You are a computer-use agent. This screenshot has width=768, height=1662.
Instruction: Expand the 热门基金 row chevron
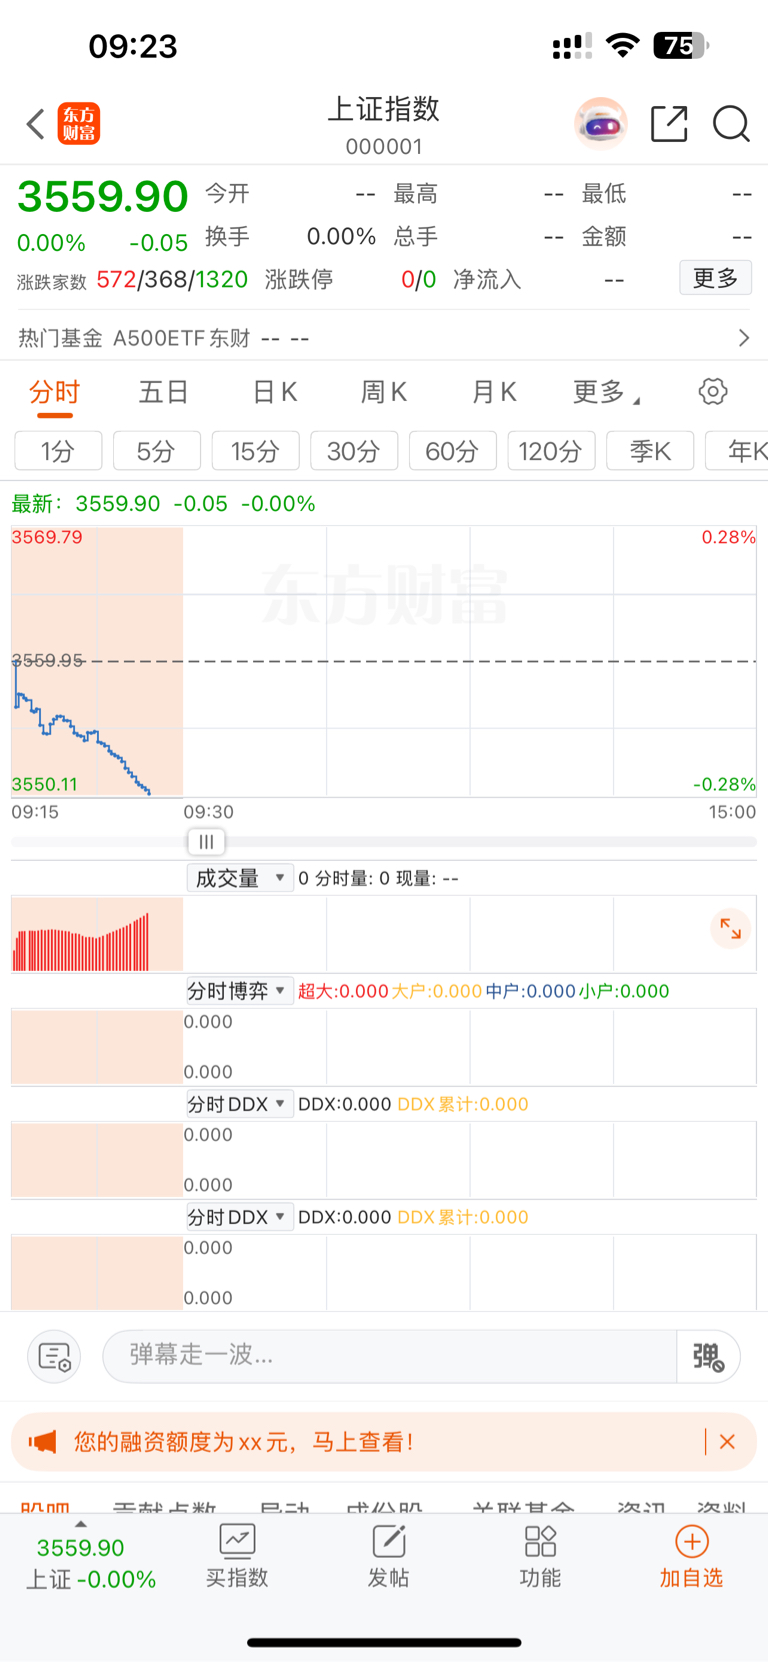tap(743, 338)
